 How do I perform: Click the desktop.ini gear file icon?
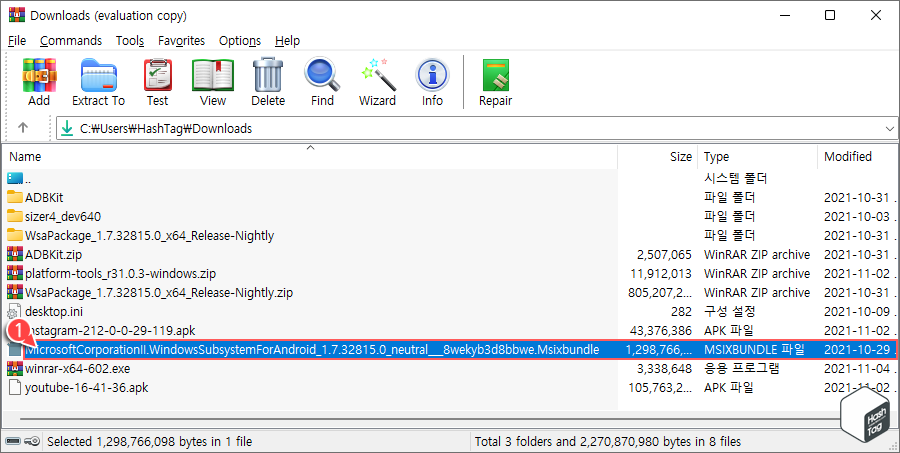(x=14, y=311)
